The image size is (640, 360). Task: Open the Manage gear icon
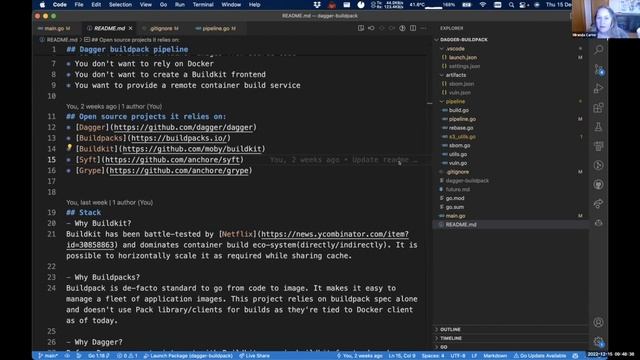click(x=598, y=342)
